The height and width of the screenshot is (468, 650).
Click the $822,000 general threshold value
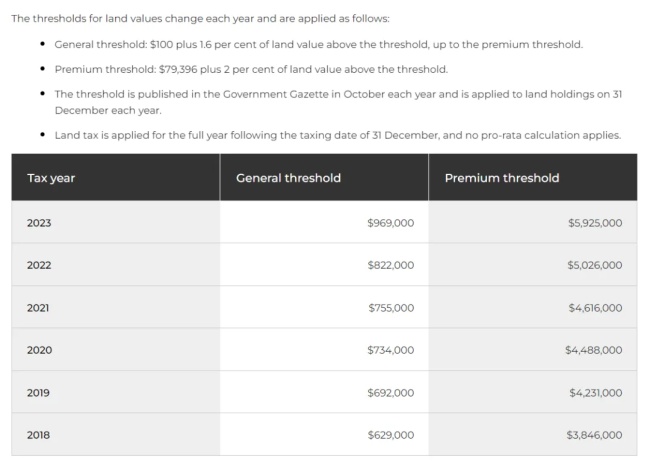click(x=390, y=265)
